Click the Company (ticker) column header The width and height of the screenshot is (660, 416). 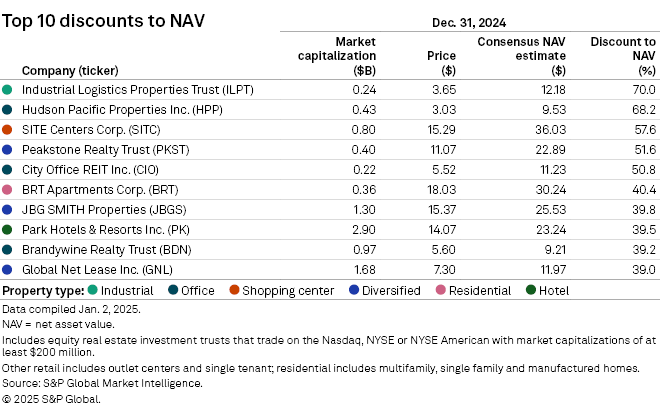[x=65, y=71]
